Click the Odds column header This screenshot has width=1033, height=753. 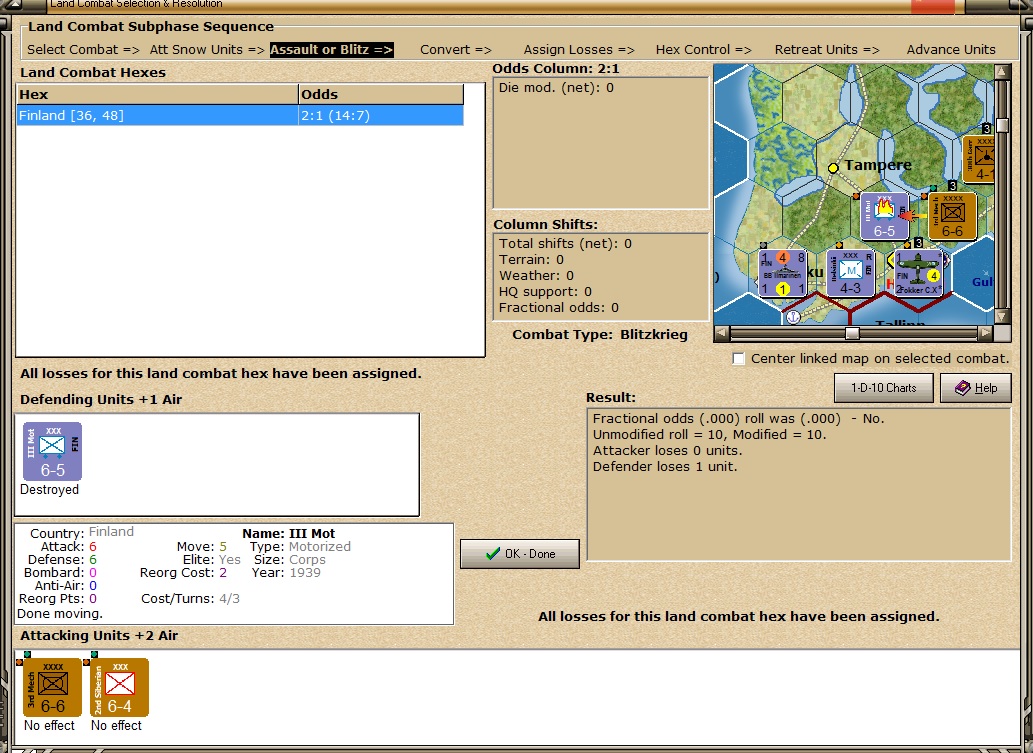[x=381, y=94]
